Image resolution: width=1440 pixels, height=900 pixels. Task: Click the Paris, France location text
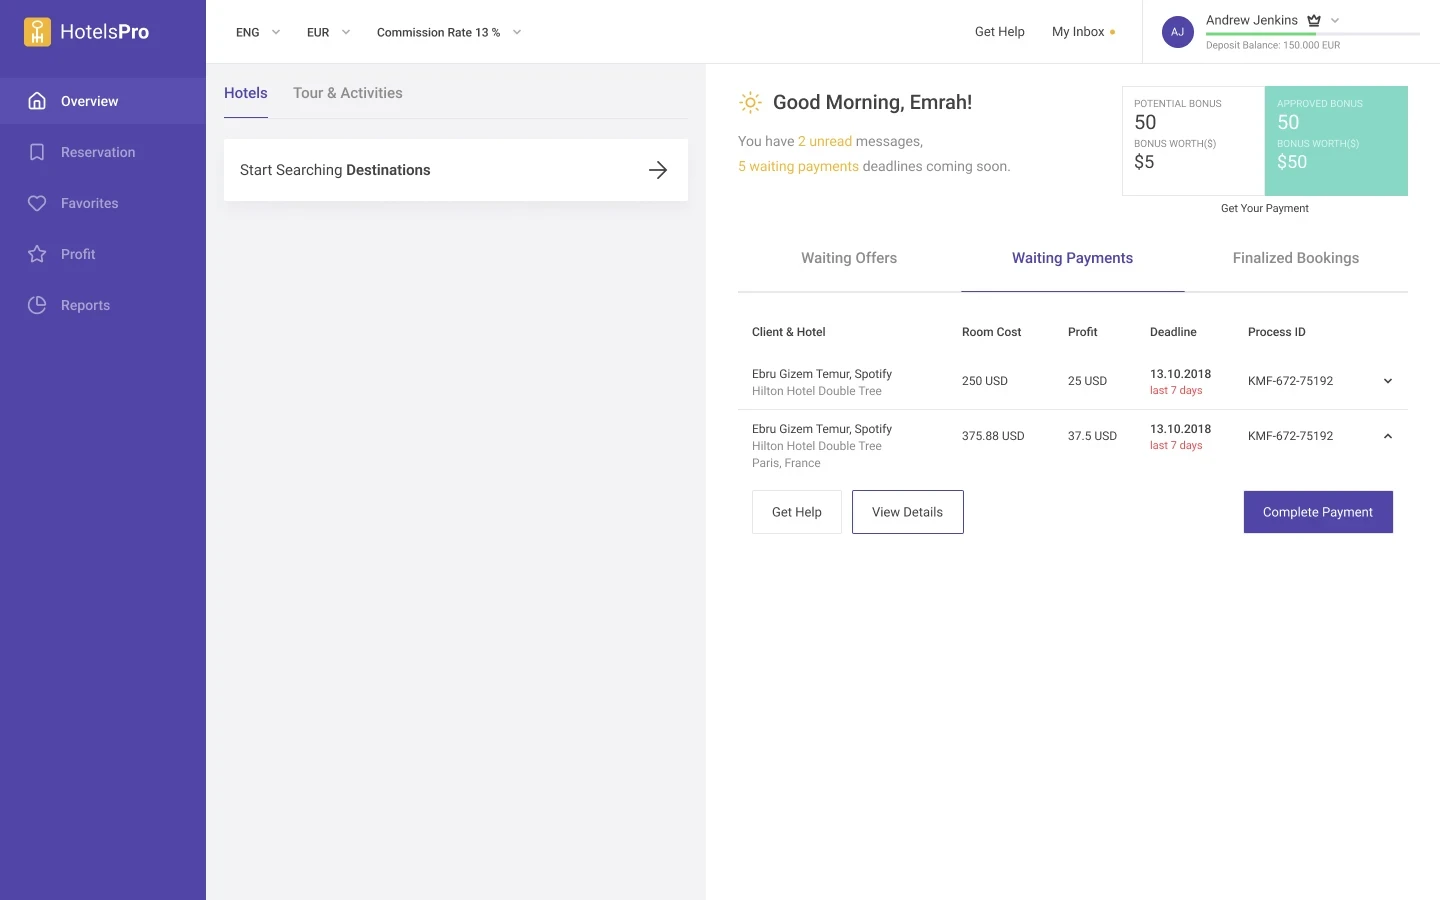coord(786,463)
